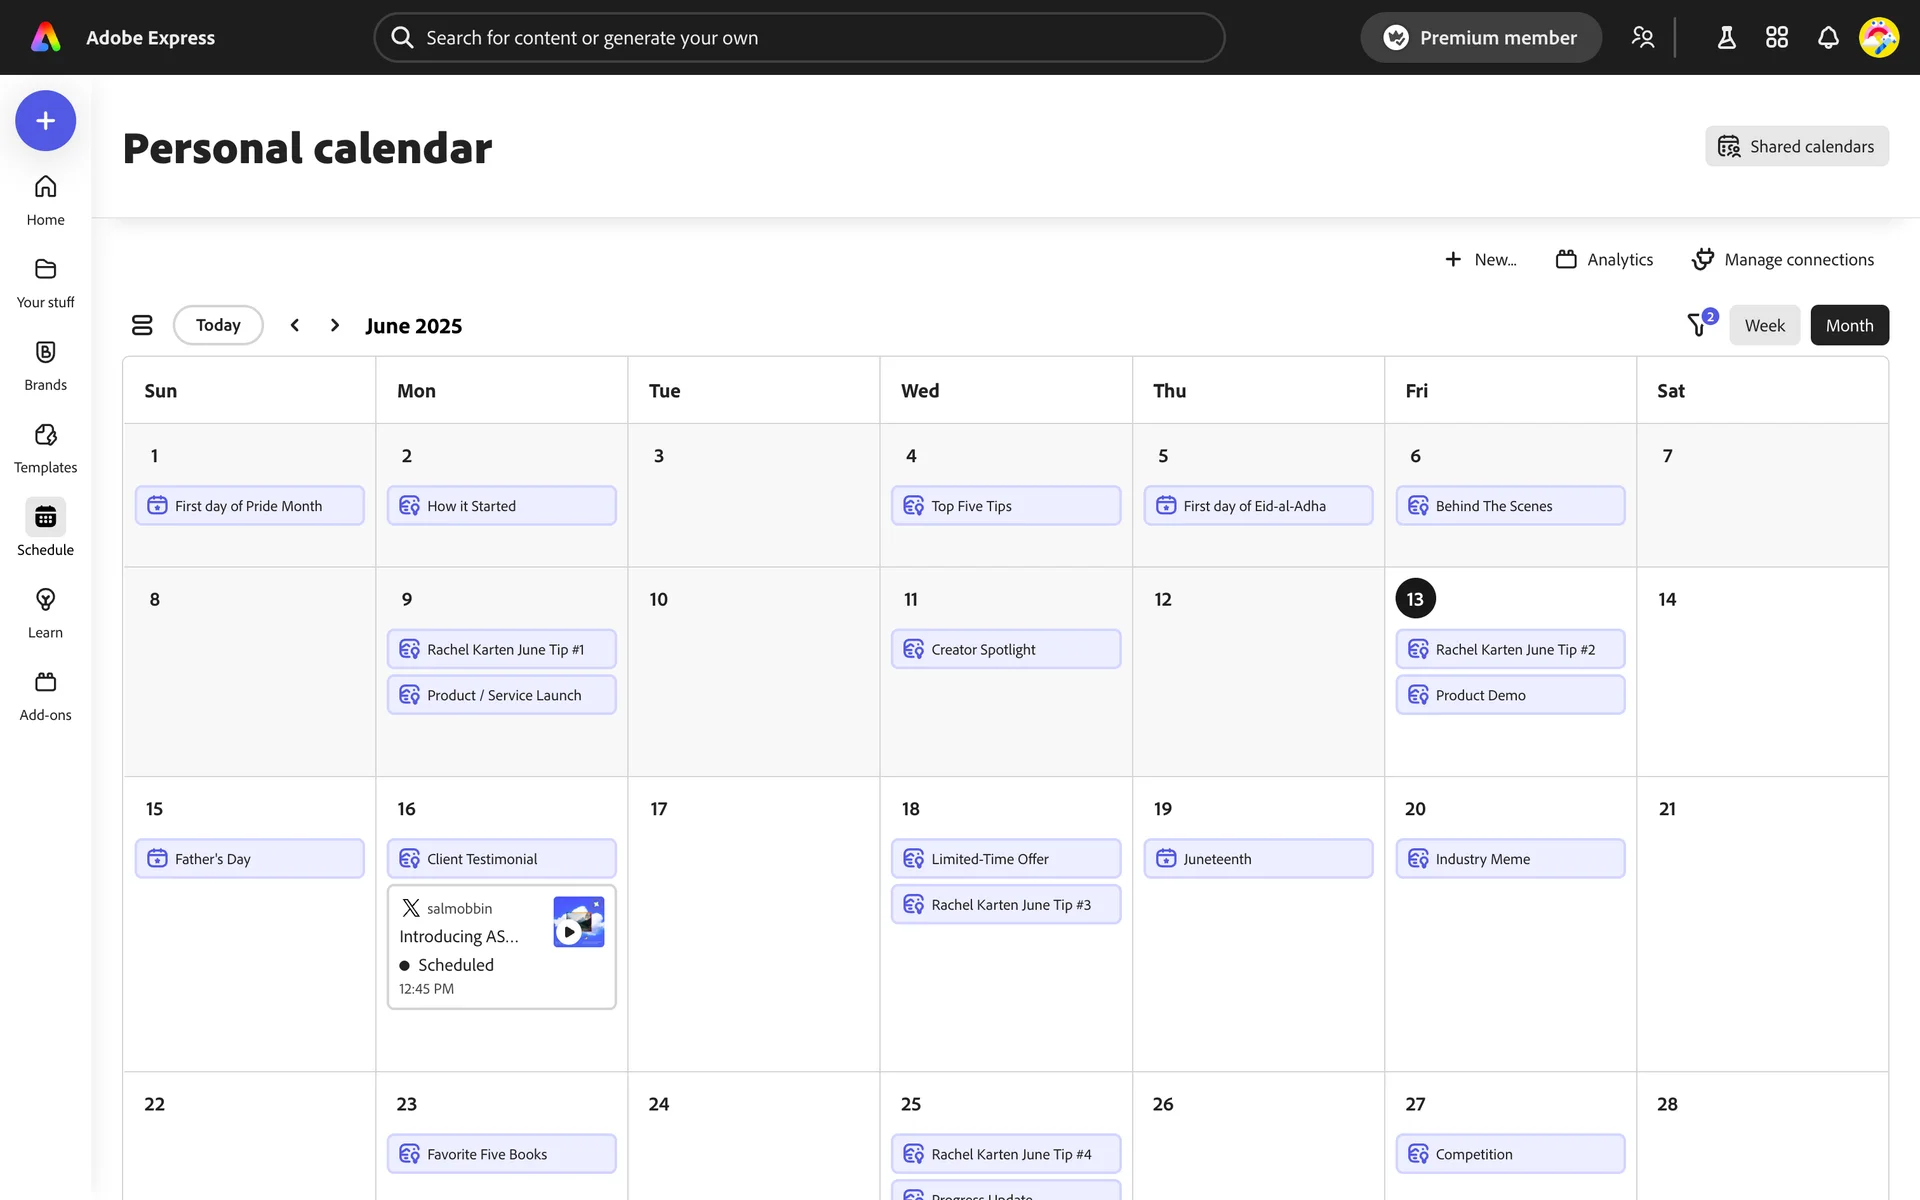The height and width of the screenshot is (1200, 1920).
Task: Go to previous month with left chevron
Action: 295,325
